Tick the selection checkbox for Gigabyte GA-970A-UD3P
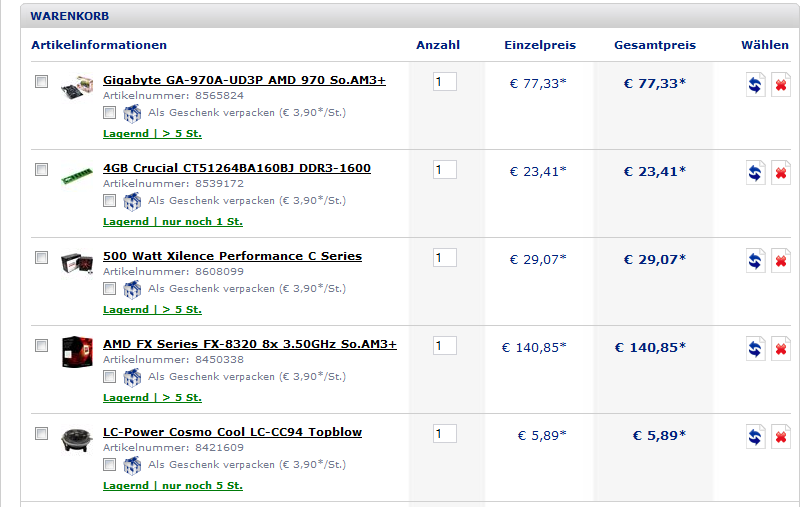Viewport: 807px width, 507px height. [42, 81]
